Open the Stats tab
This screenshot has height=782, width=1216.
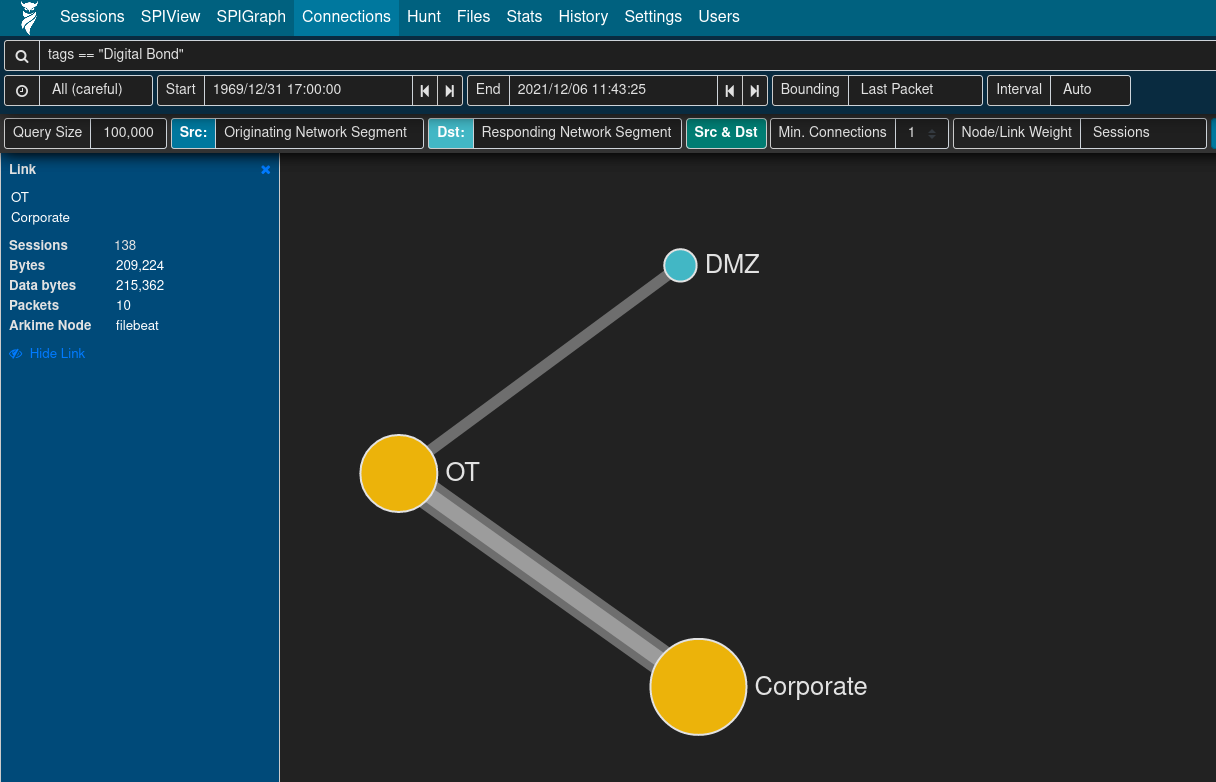click(x=524, y=17)
